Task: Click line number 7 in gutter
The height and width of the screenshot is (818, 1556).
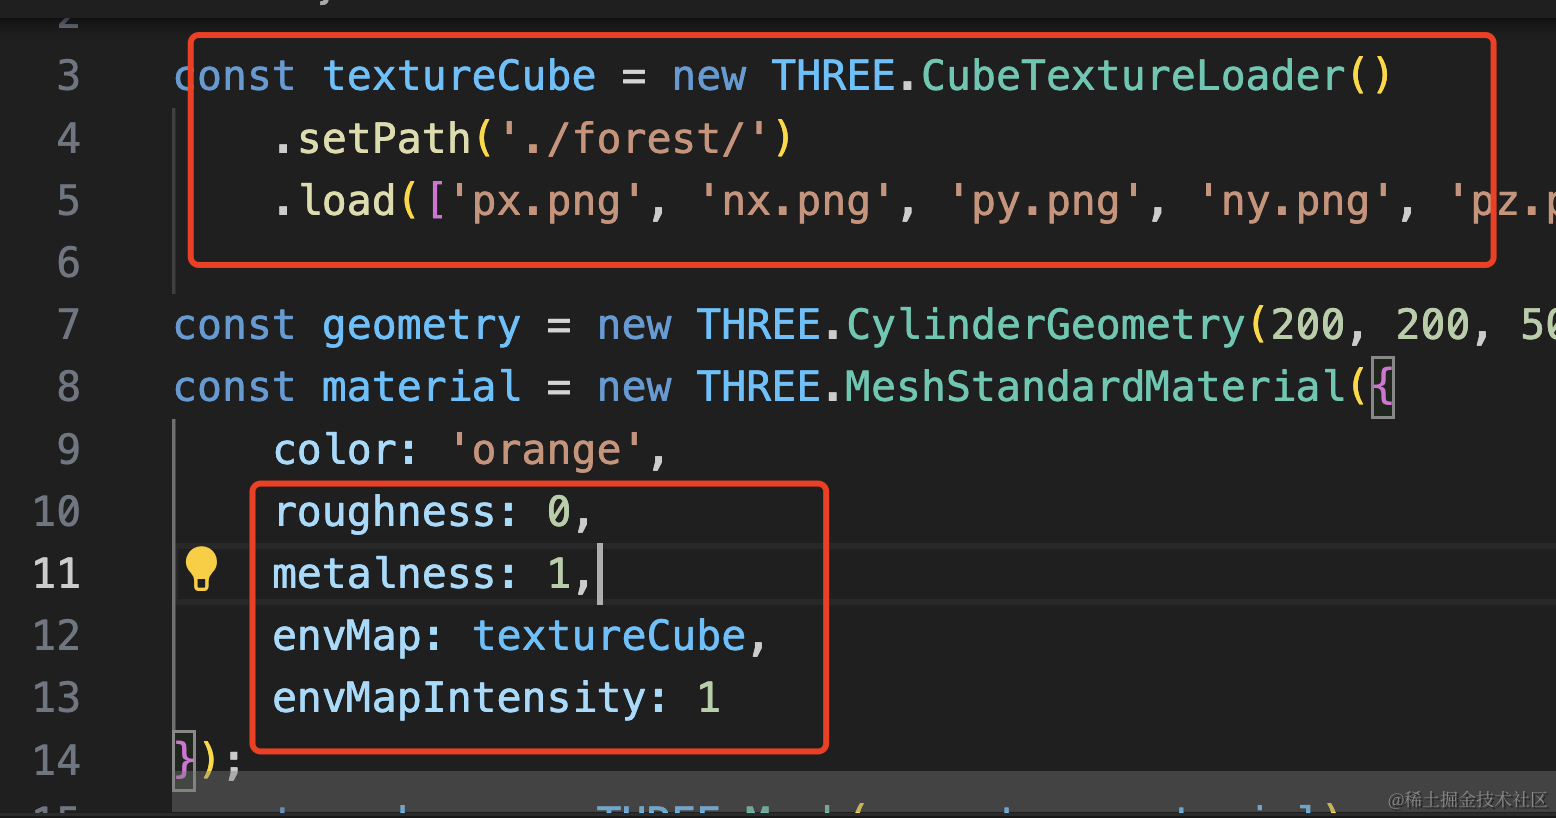Action: pos(68,324)
